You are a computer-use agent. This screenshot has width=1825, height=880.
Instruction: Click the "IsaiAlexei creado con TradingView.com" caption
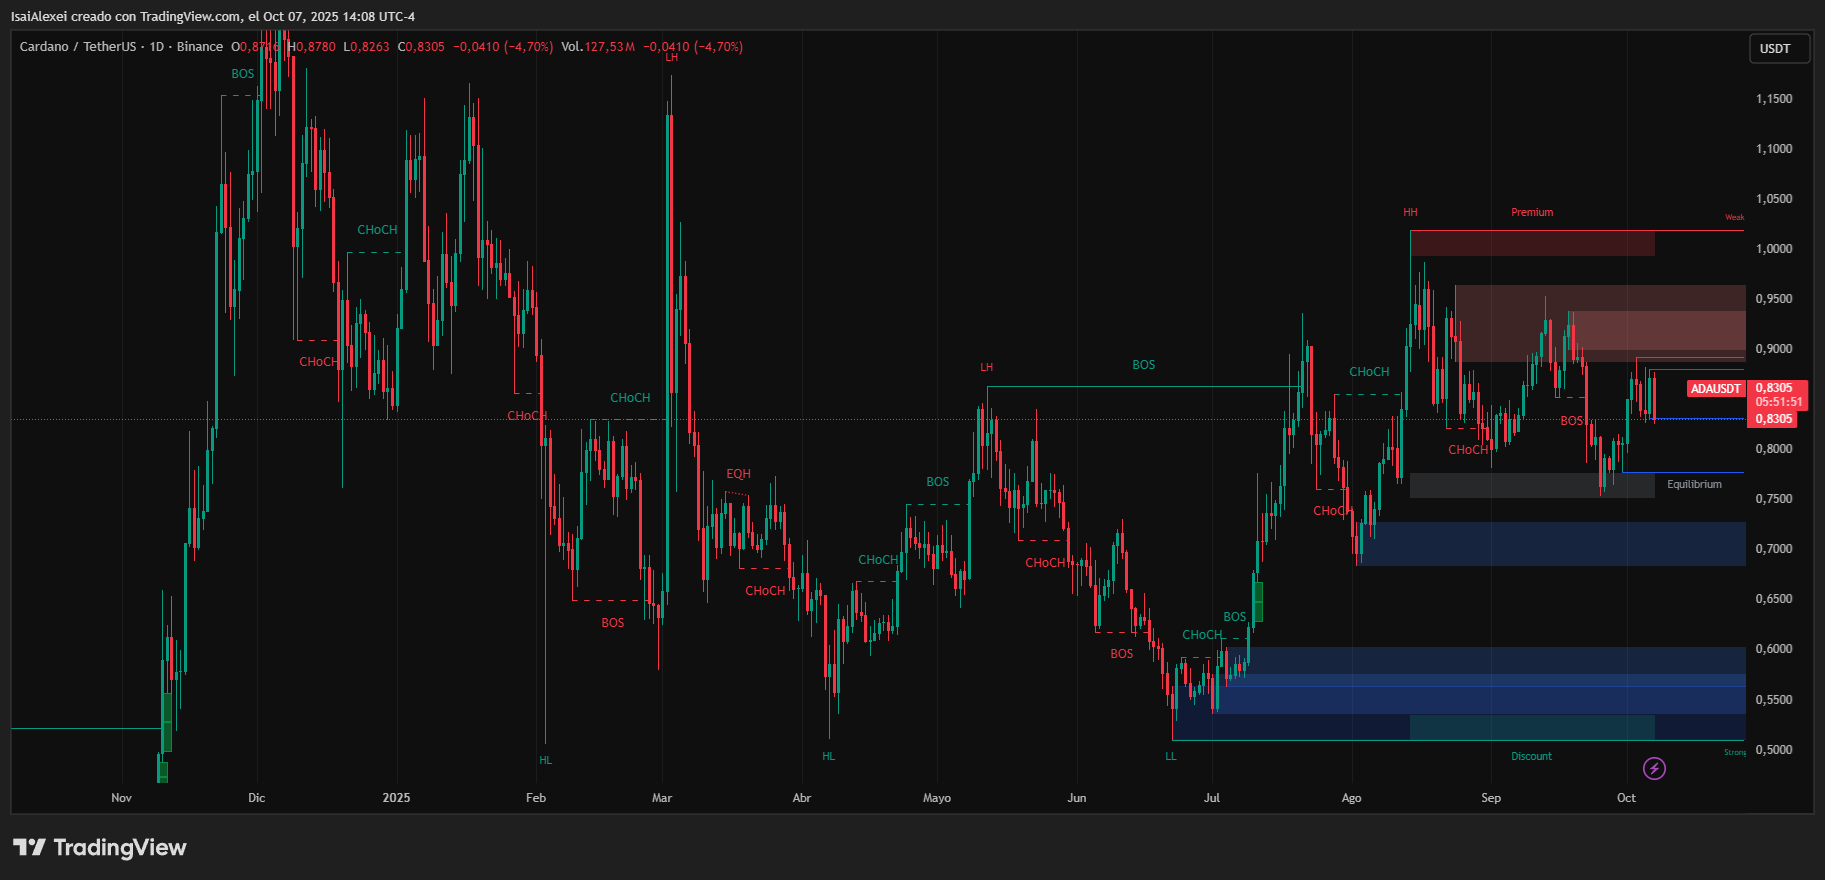[x=126, y=16]
